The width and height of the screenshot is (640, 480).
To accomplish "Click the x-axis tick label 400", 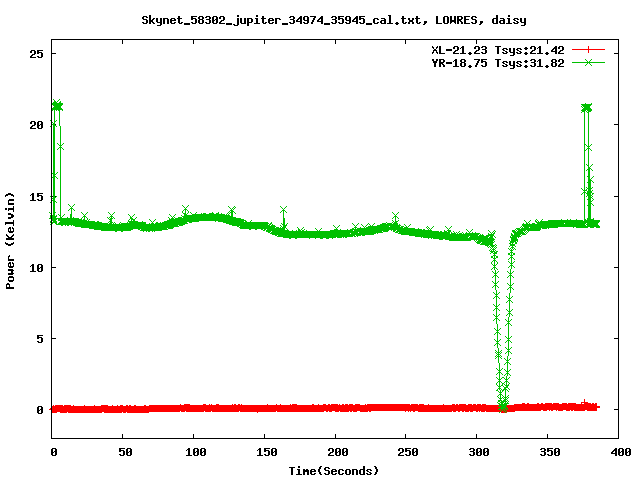I will (x=621, y=452).
